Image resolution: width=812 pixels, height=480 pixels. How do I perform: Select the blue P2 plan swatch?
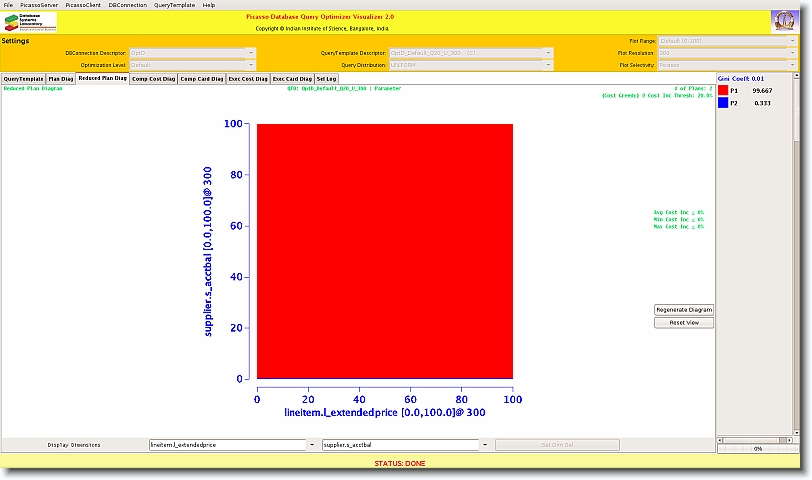click(x=723, y=103)
